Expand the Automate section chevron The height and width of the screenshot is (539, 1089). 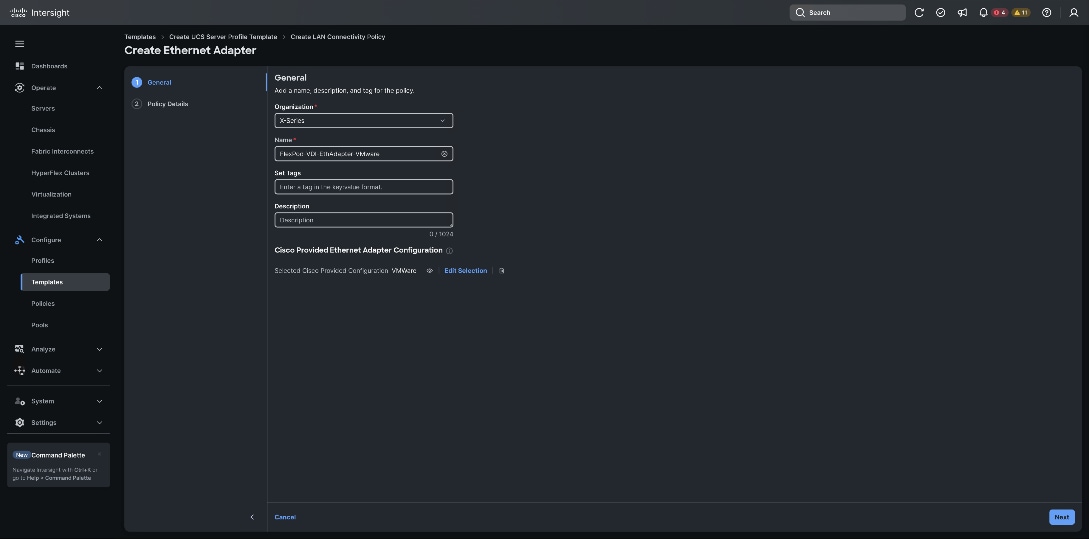[99, 371]
